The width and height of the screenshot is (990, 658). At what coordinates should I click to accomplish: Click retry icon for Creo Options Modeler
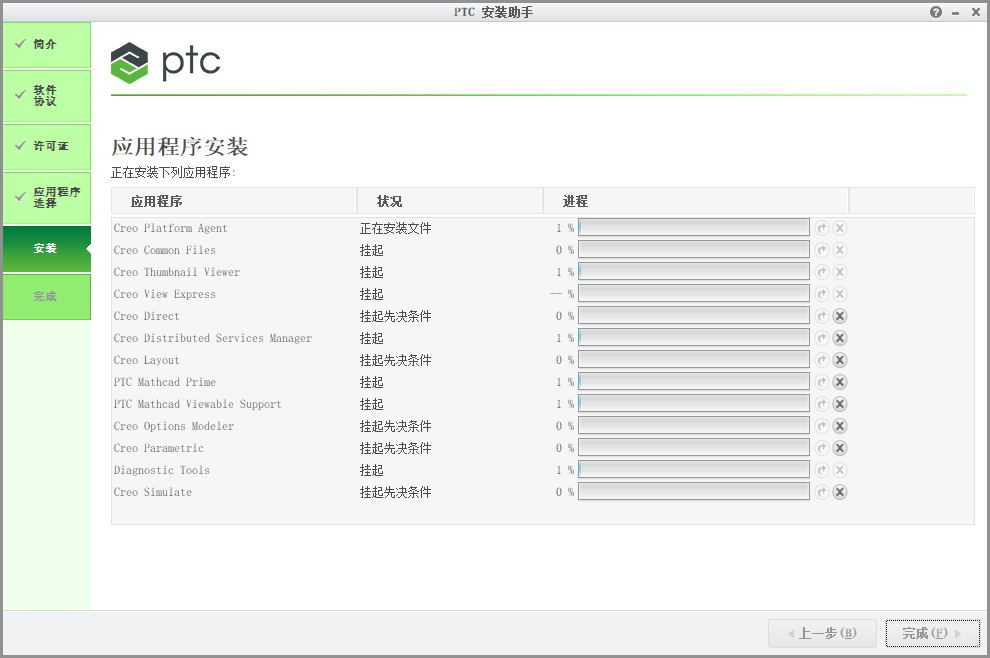coord(821,426)
